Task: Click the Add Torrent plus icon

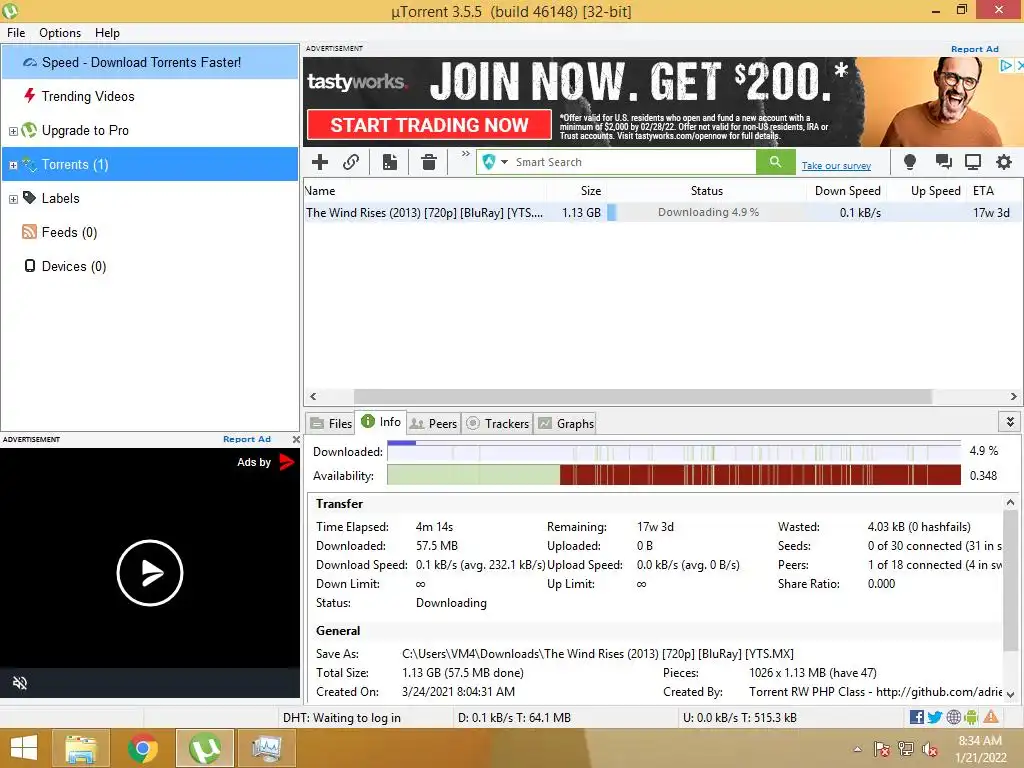Action: click(x=320, y=162)
